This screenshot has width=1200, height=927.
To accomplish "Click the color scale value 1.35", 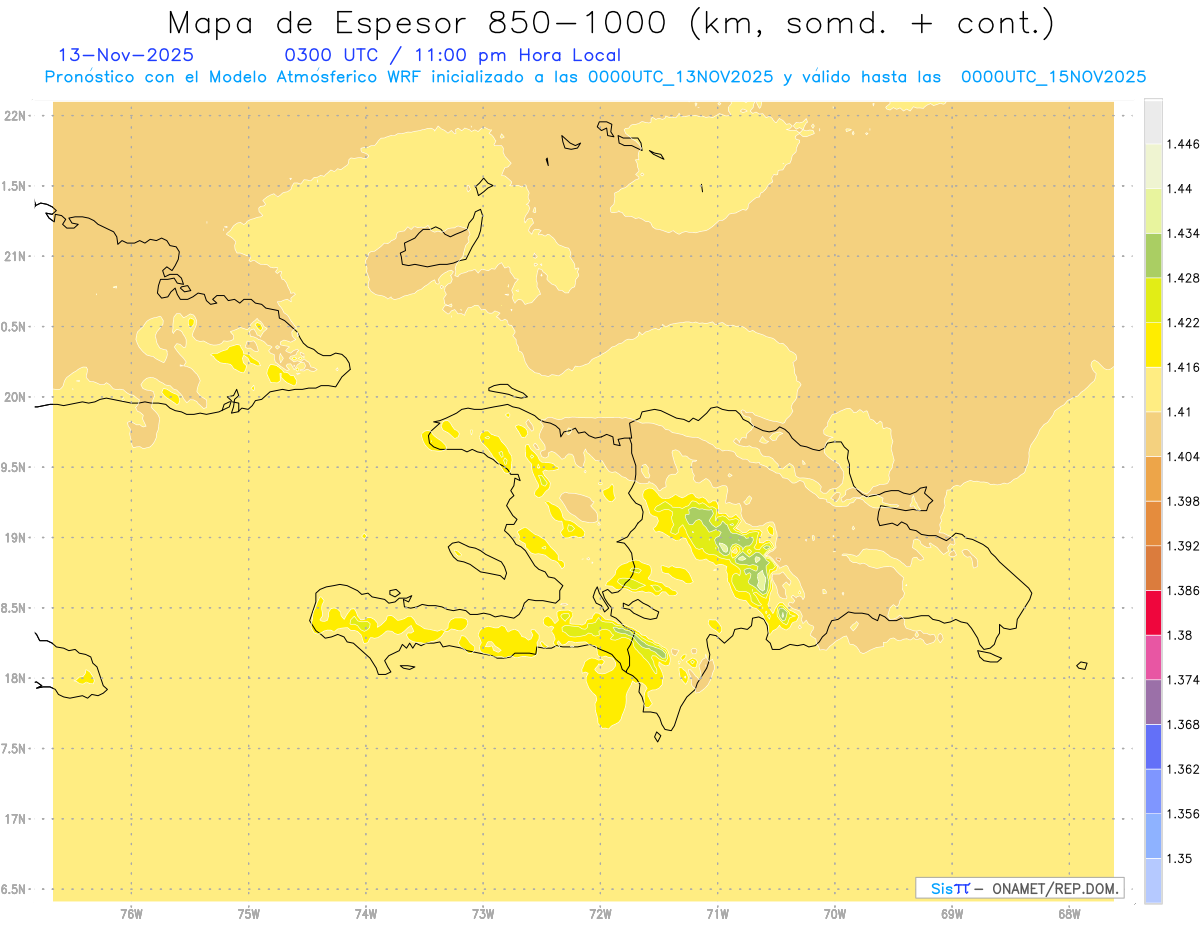I will click(1180, 859).
